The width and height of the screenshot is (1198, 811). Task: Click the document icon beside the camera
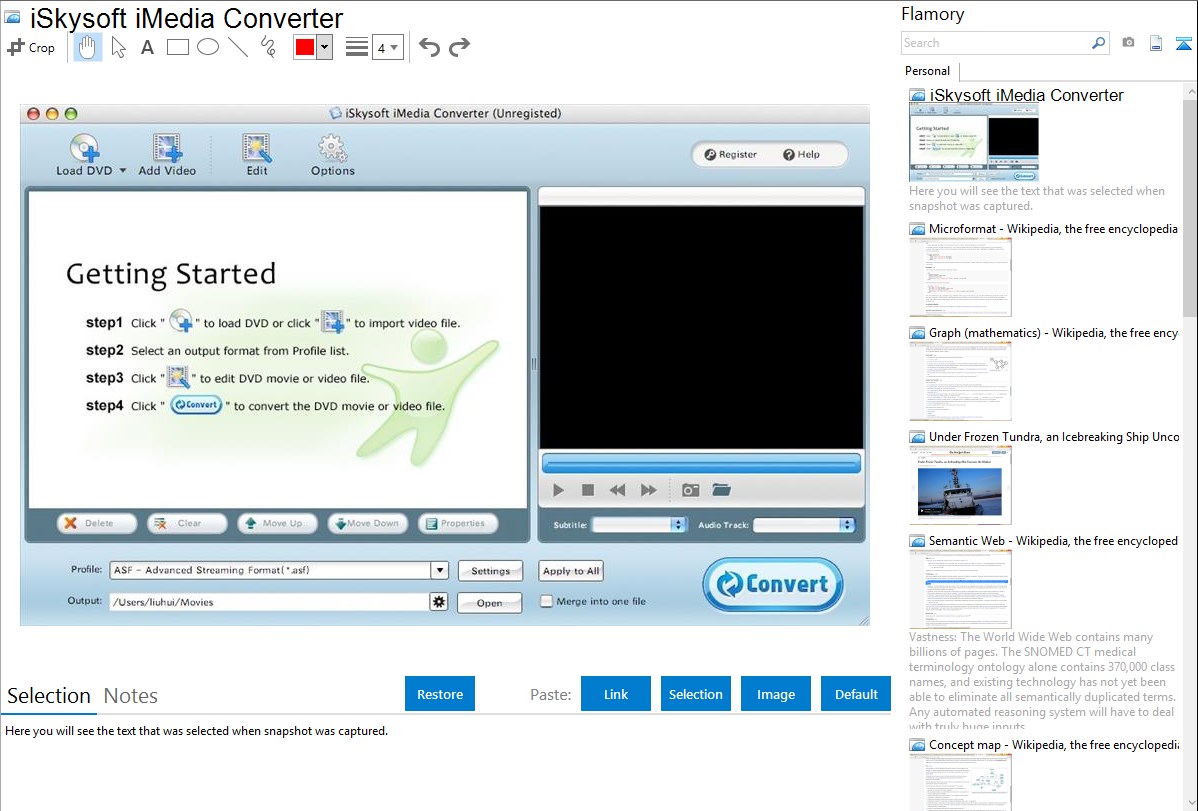coord(1156,44)
